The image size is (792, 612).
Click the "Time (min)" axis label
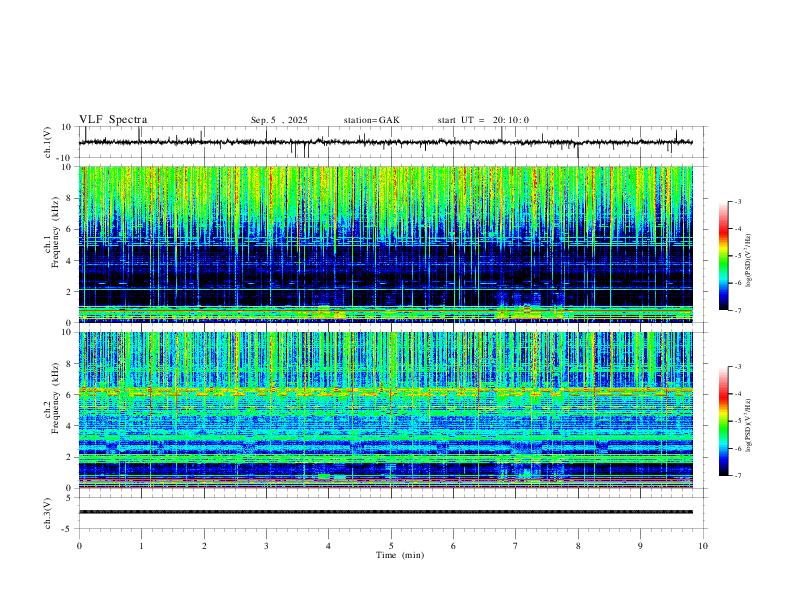pyautogui.click(x=400, y=555)
